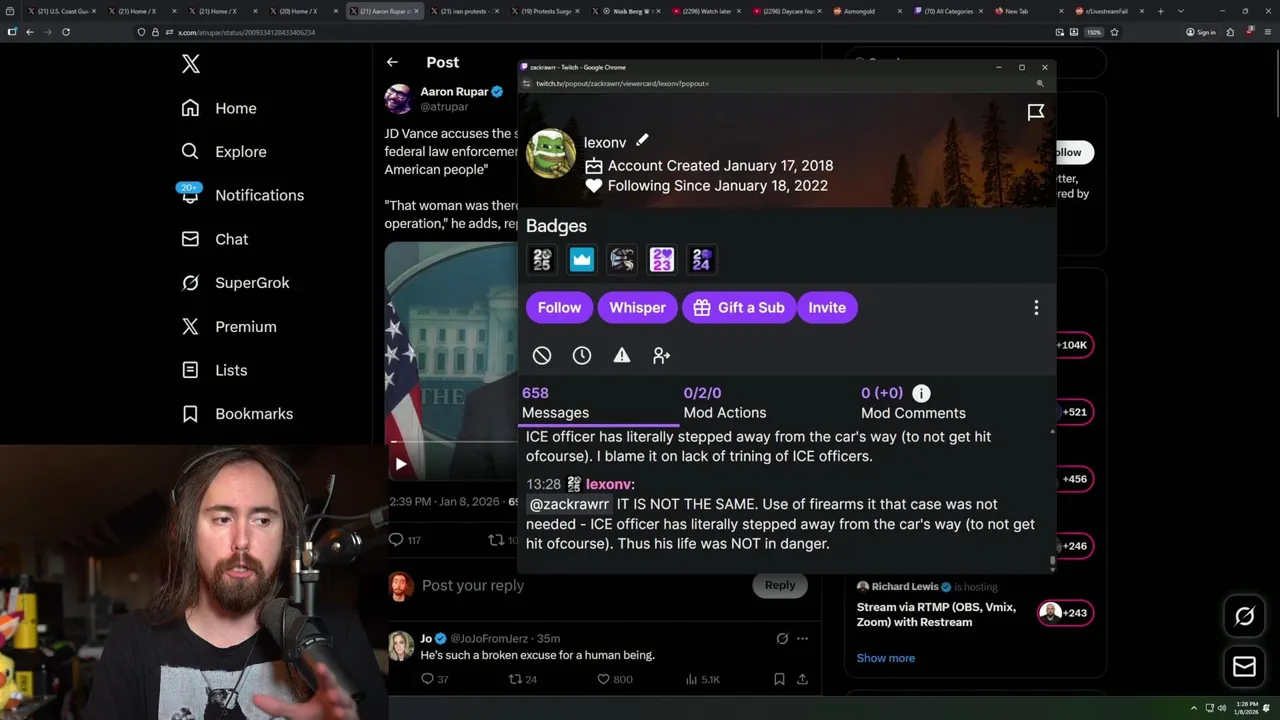This screenshot has height=720, width=1280.
Task: Click the info icon beside Mod Comments
Action: (x=921, y=394)
